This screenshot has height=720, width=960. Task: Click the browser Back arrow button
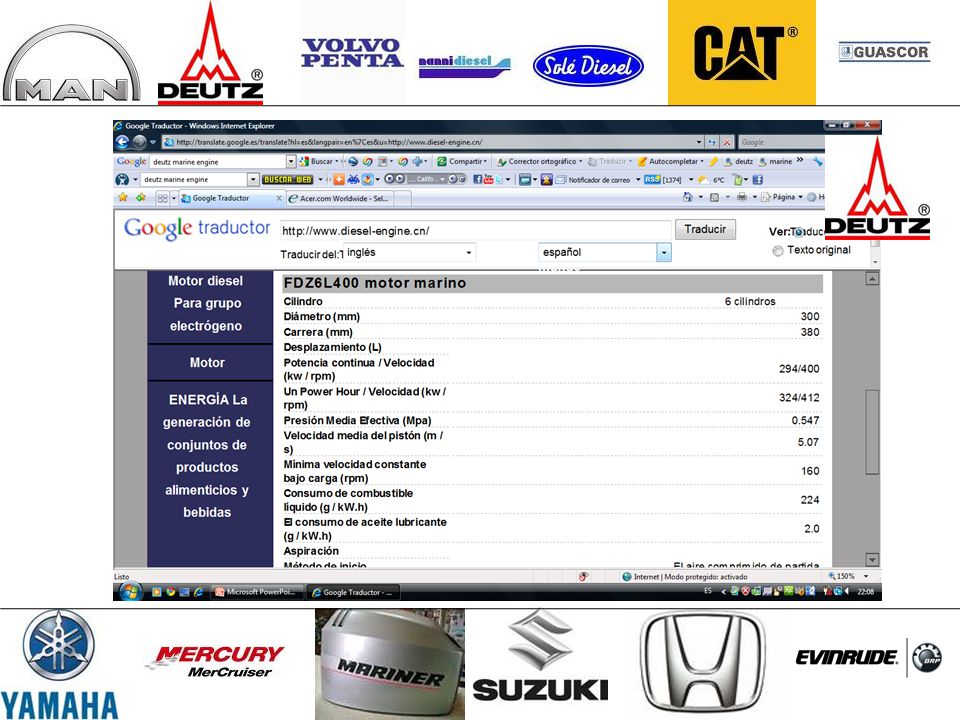[122, 142]
